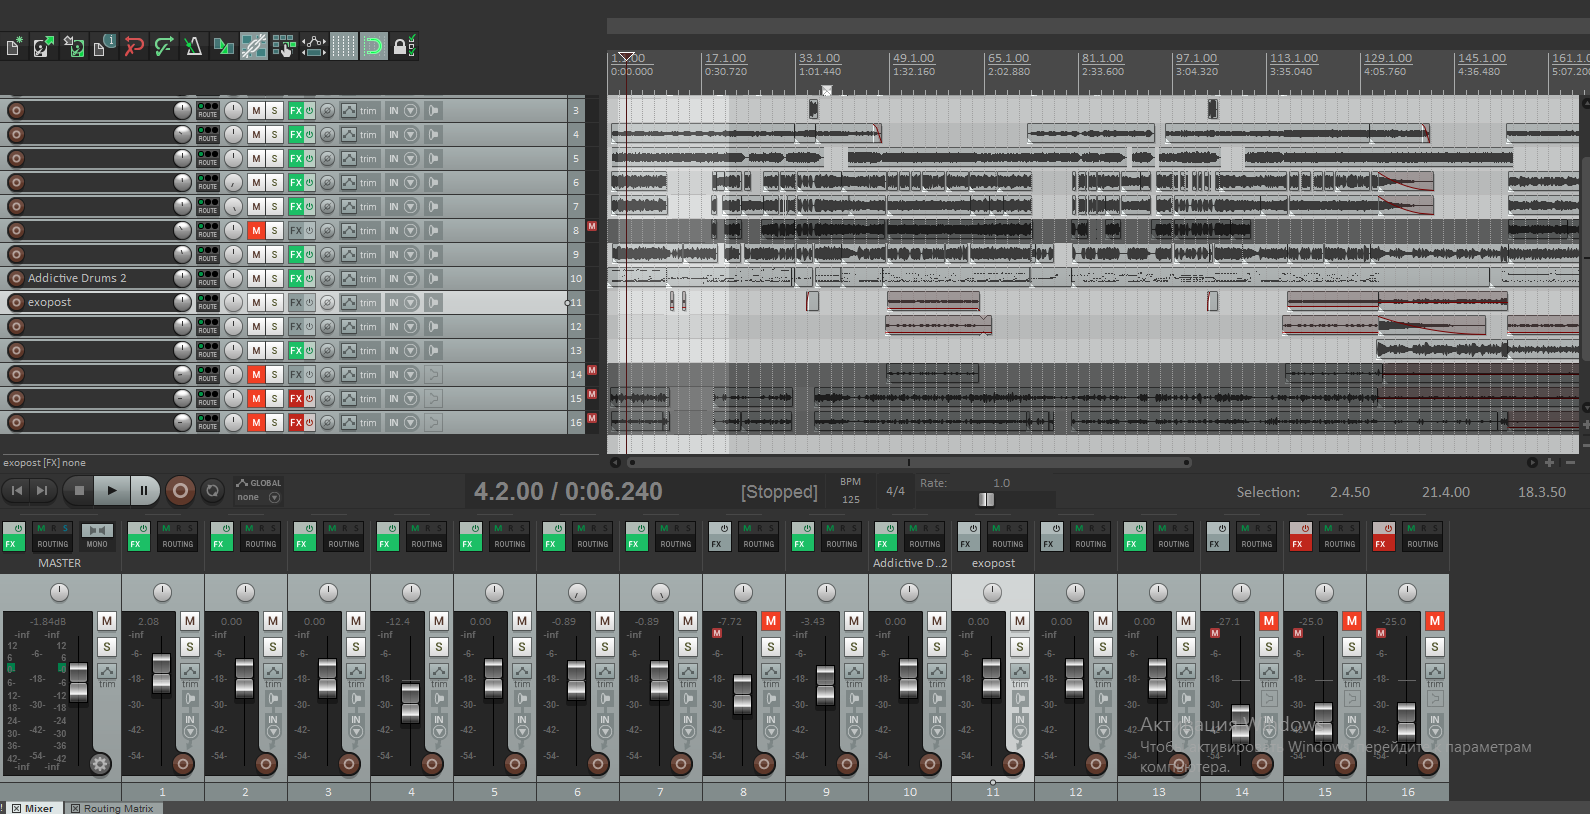Click the playback Rate slider handle
Image resolution: width=1590 pixels, height=814 pixels.
(x=986, y=499)
